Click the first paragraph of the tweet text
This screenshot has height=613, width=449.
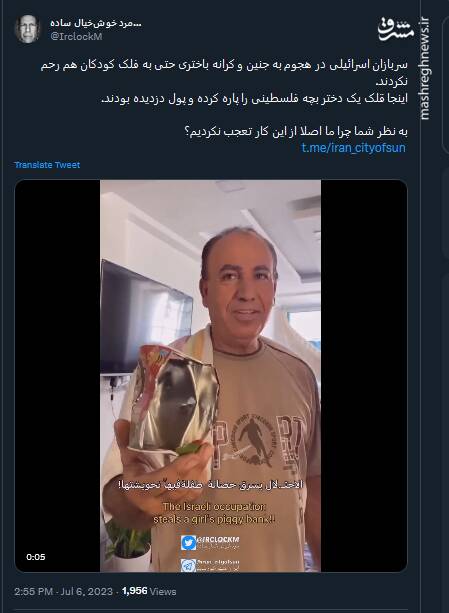point(224,73)
